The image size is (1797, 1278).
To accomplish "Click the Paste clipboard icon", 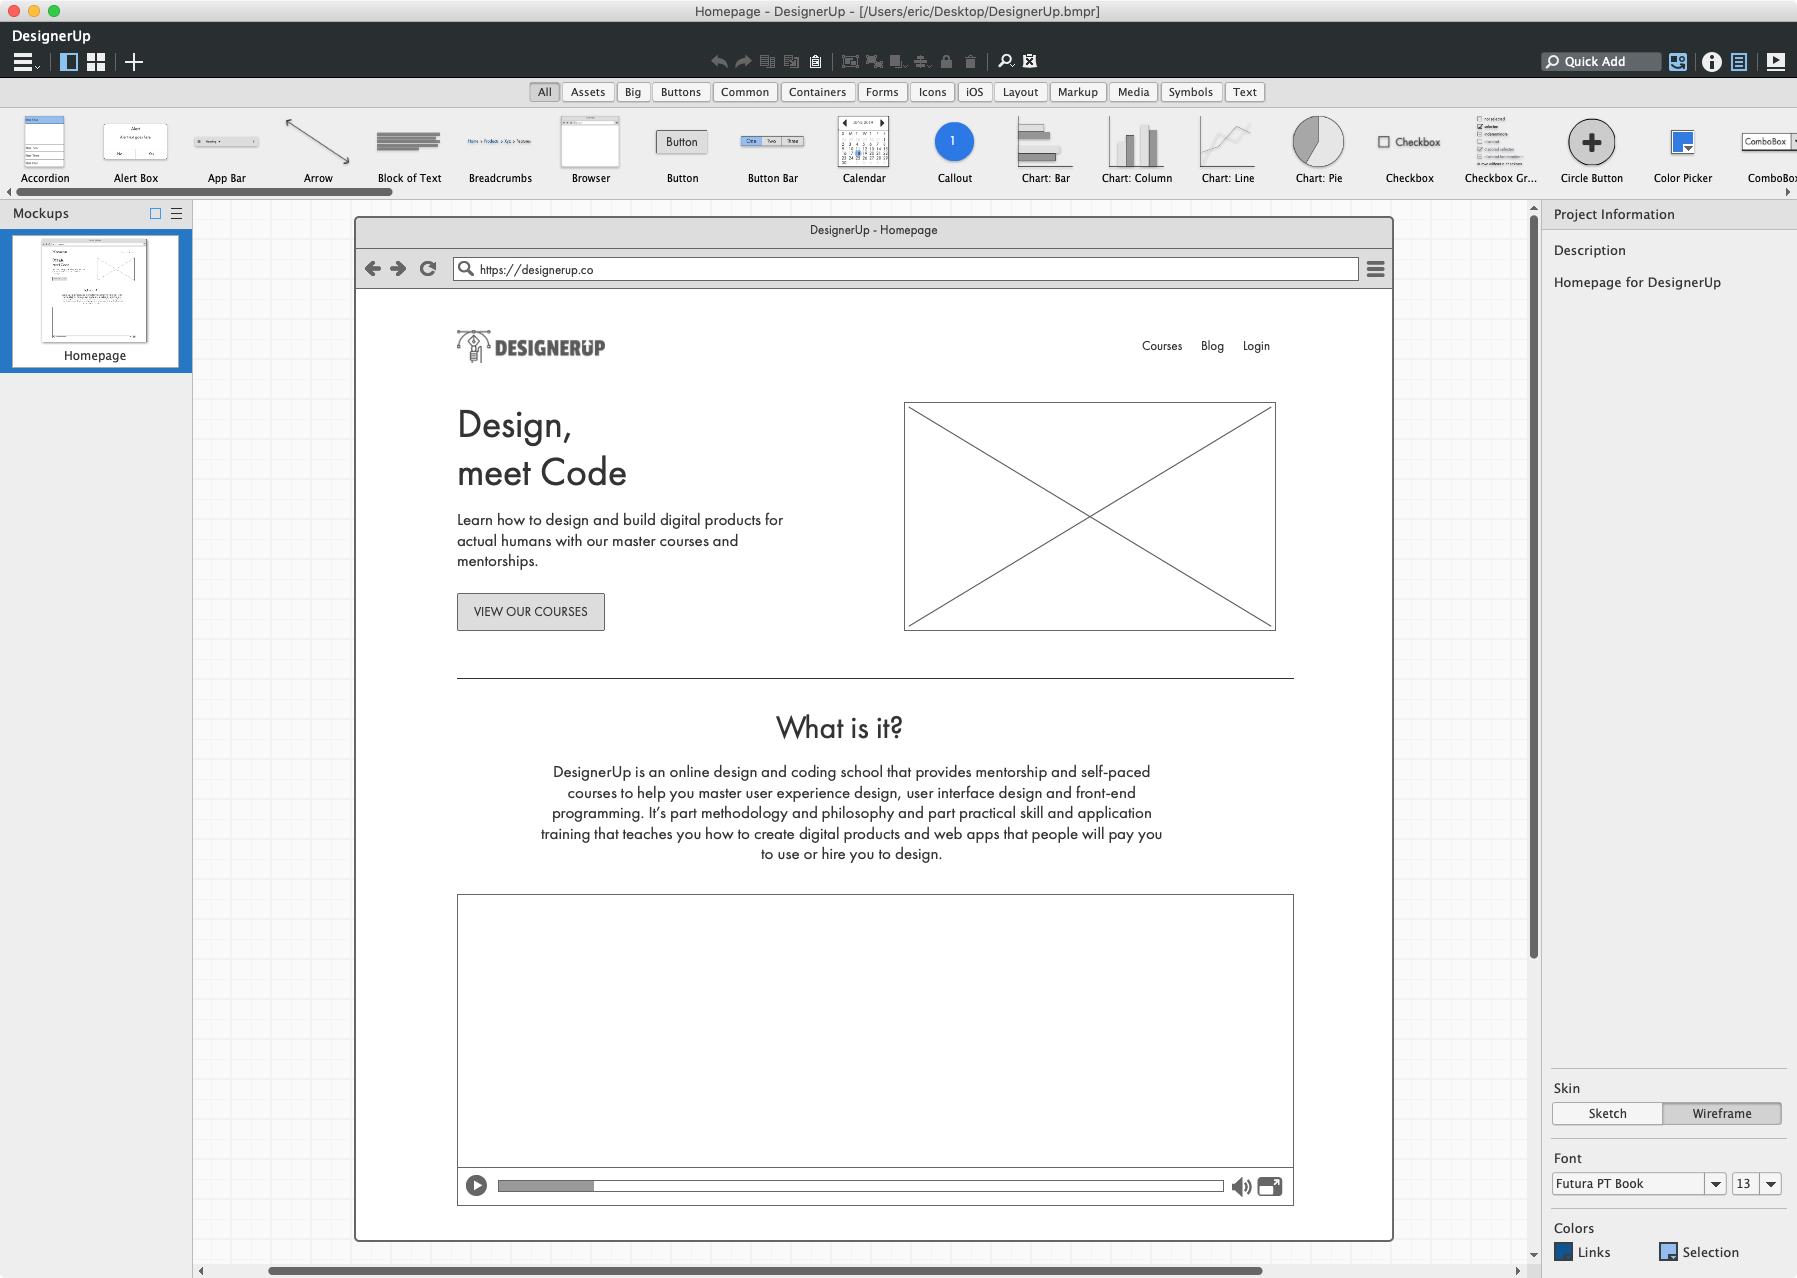I will click(x=815, y=62).
